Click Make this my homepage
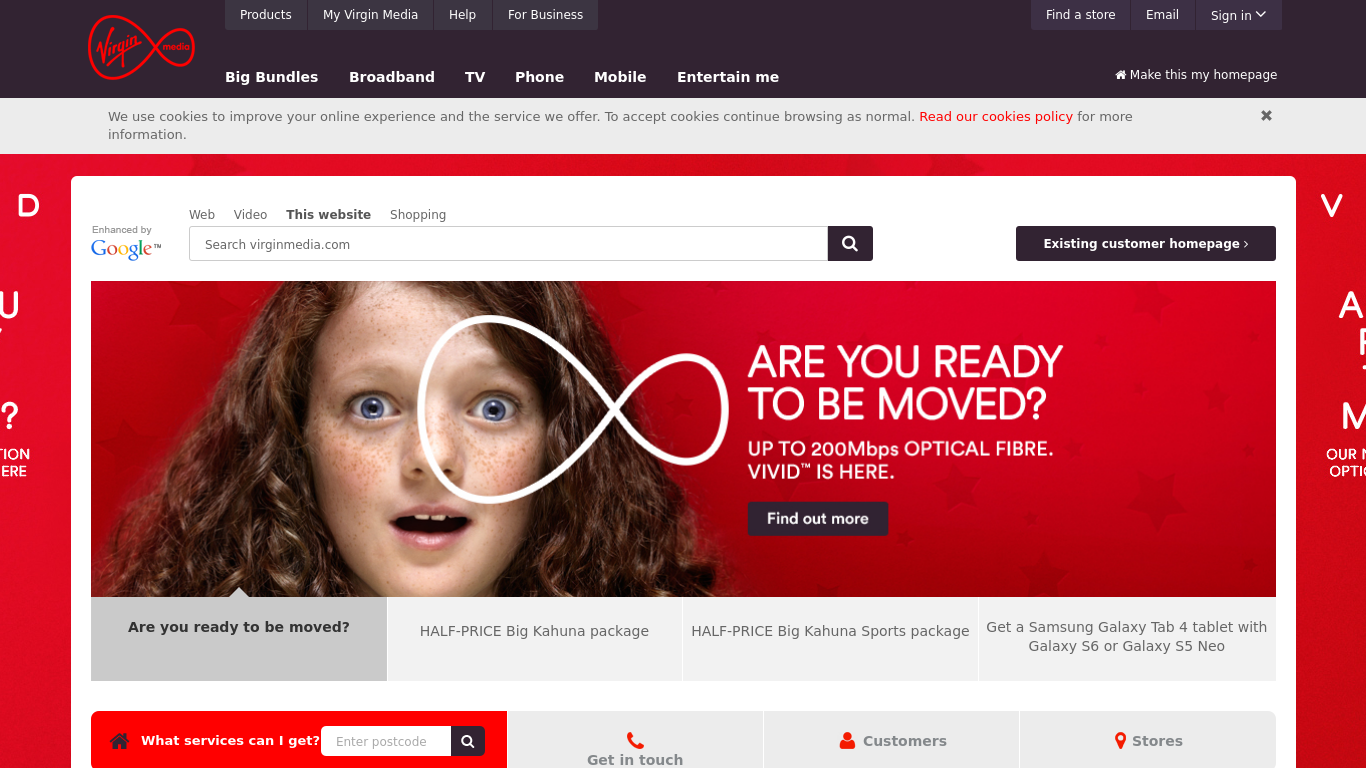This screenshot has width=1366, height=768. coord(1196,75)
